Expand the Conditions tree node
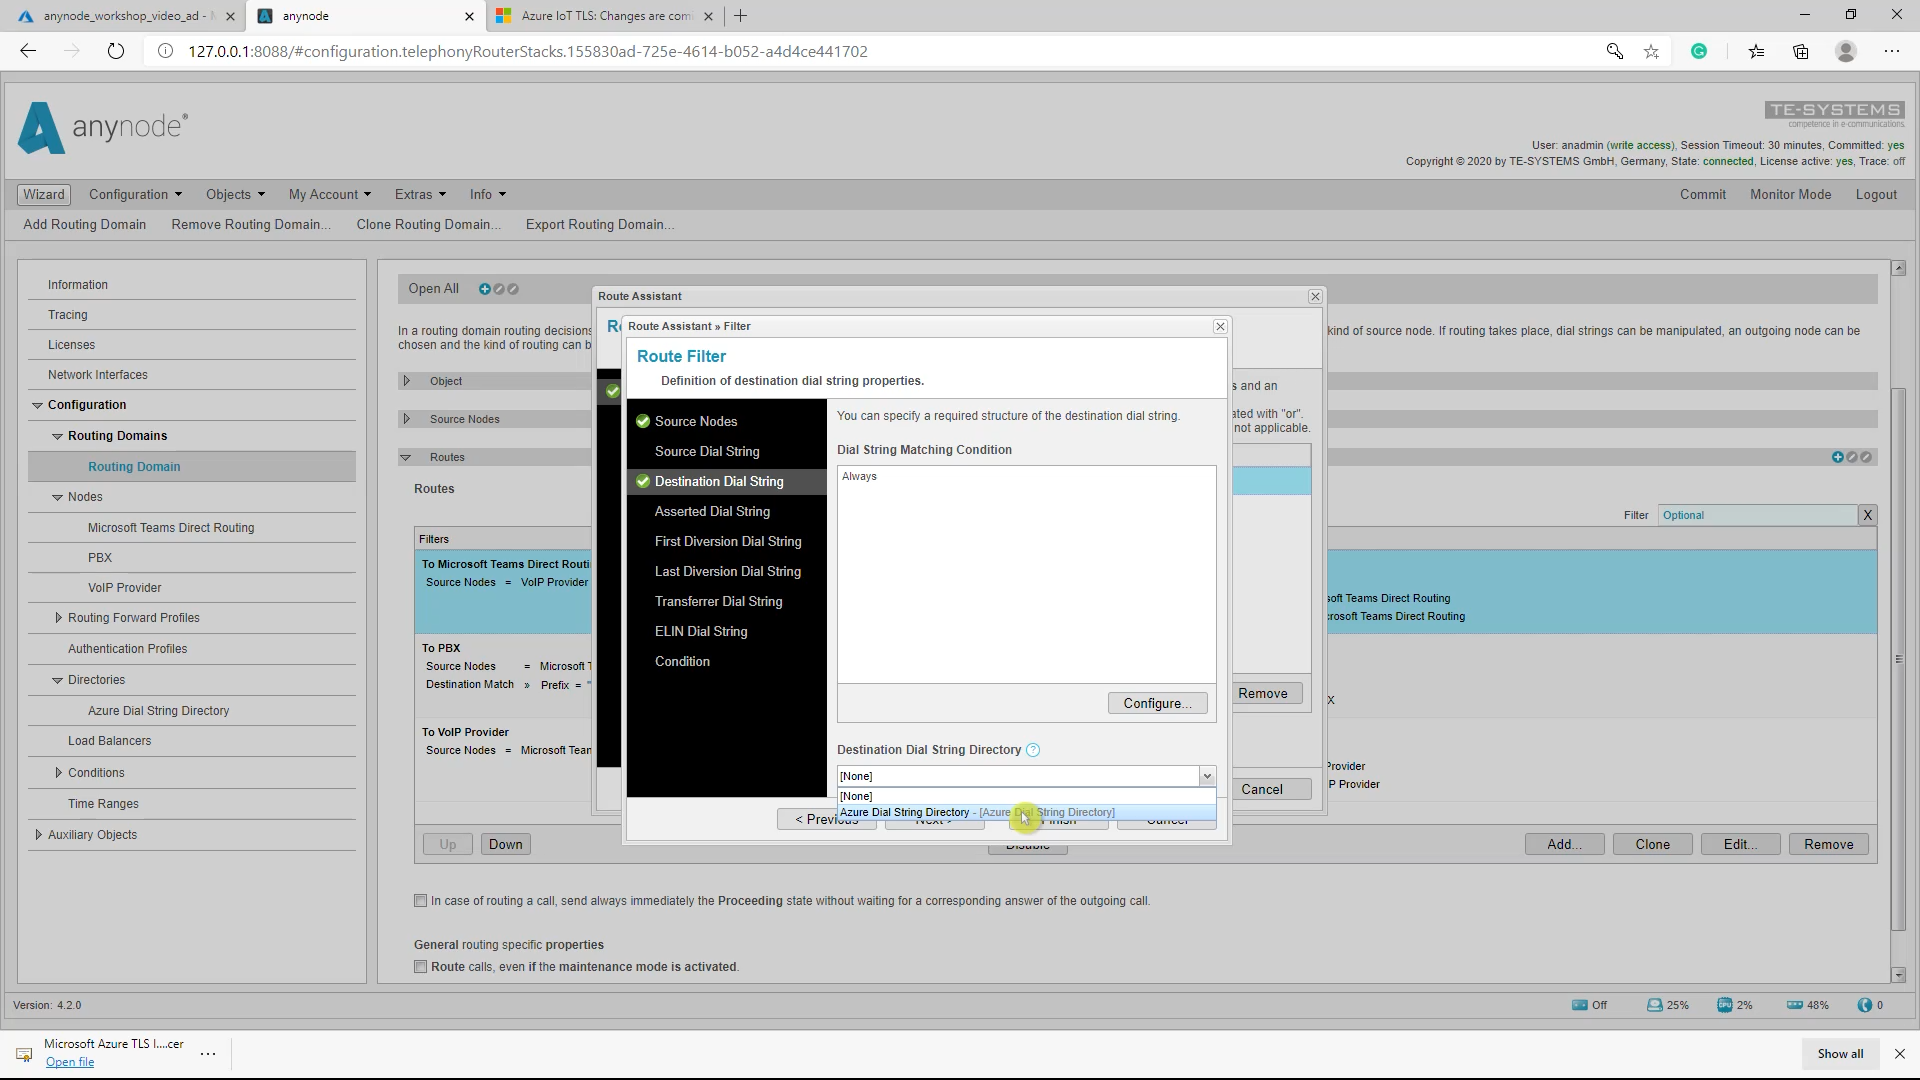The width and height of the screenshot is (1920, 1080). 58,773
